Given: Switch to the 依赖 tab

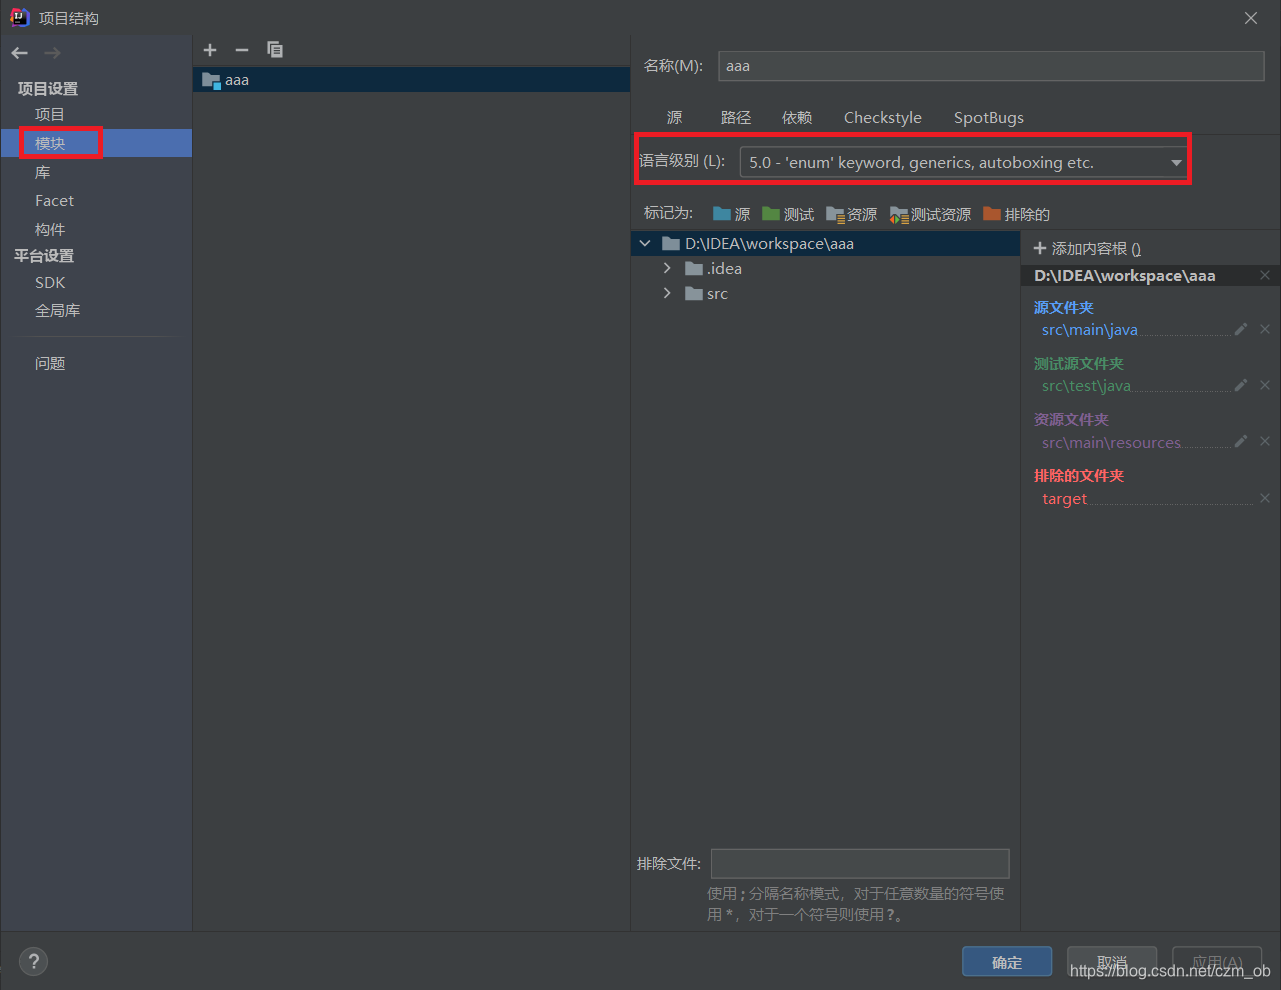Looking at the screenshot, I should [x=797, y=117].
